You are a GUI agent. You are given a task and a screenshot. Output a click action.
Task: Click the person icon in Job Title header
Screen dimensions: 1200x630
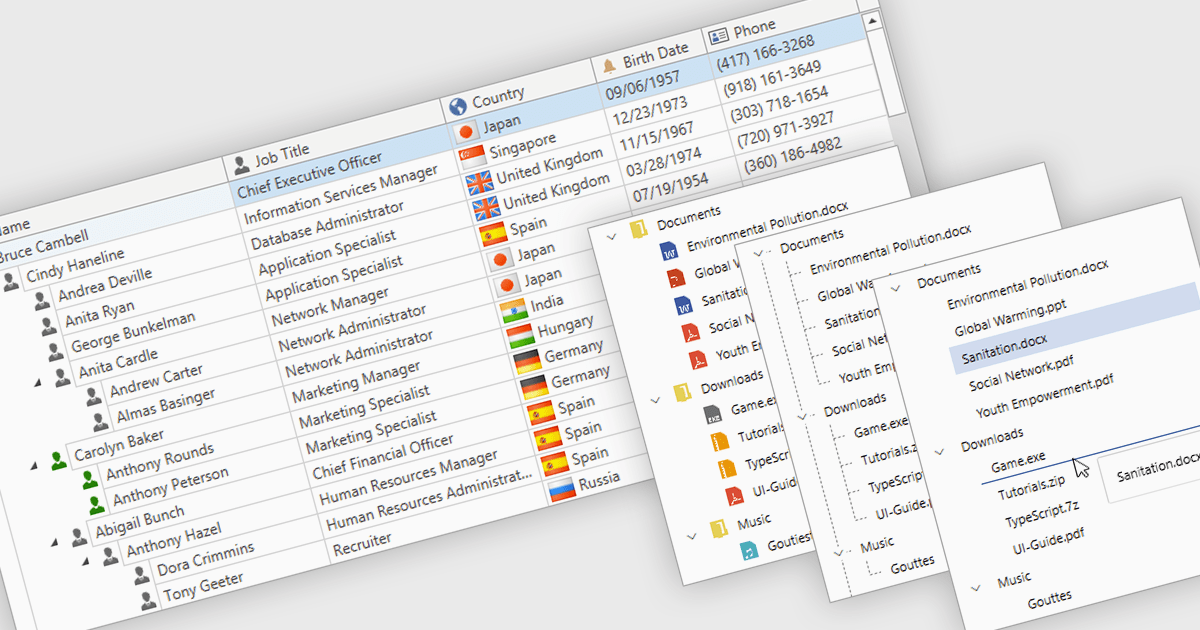point(241,164)
